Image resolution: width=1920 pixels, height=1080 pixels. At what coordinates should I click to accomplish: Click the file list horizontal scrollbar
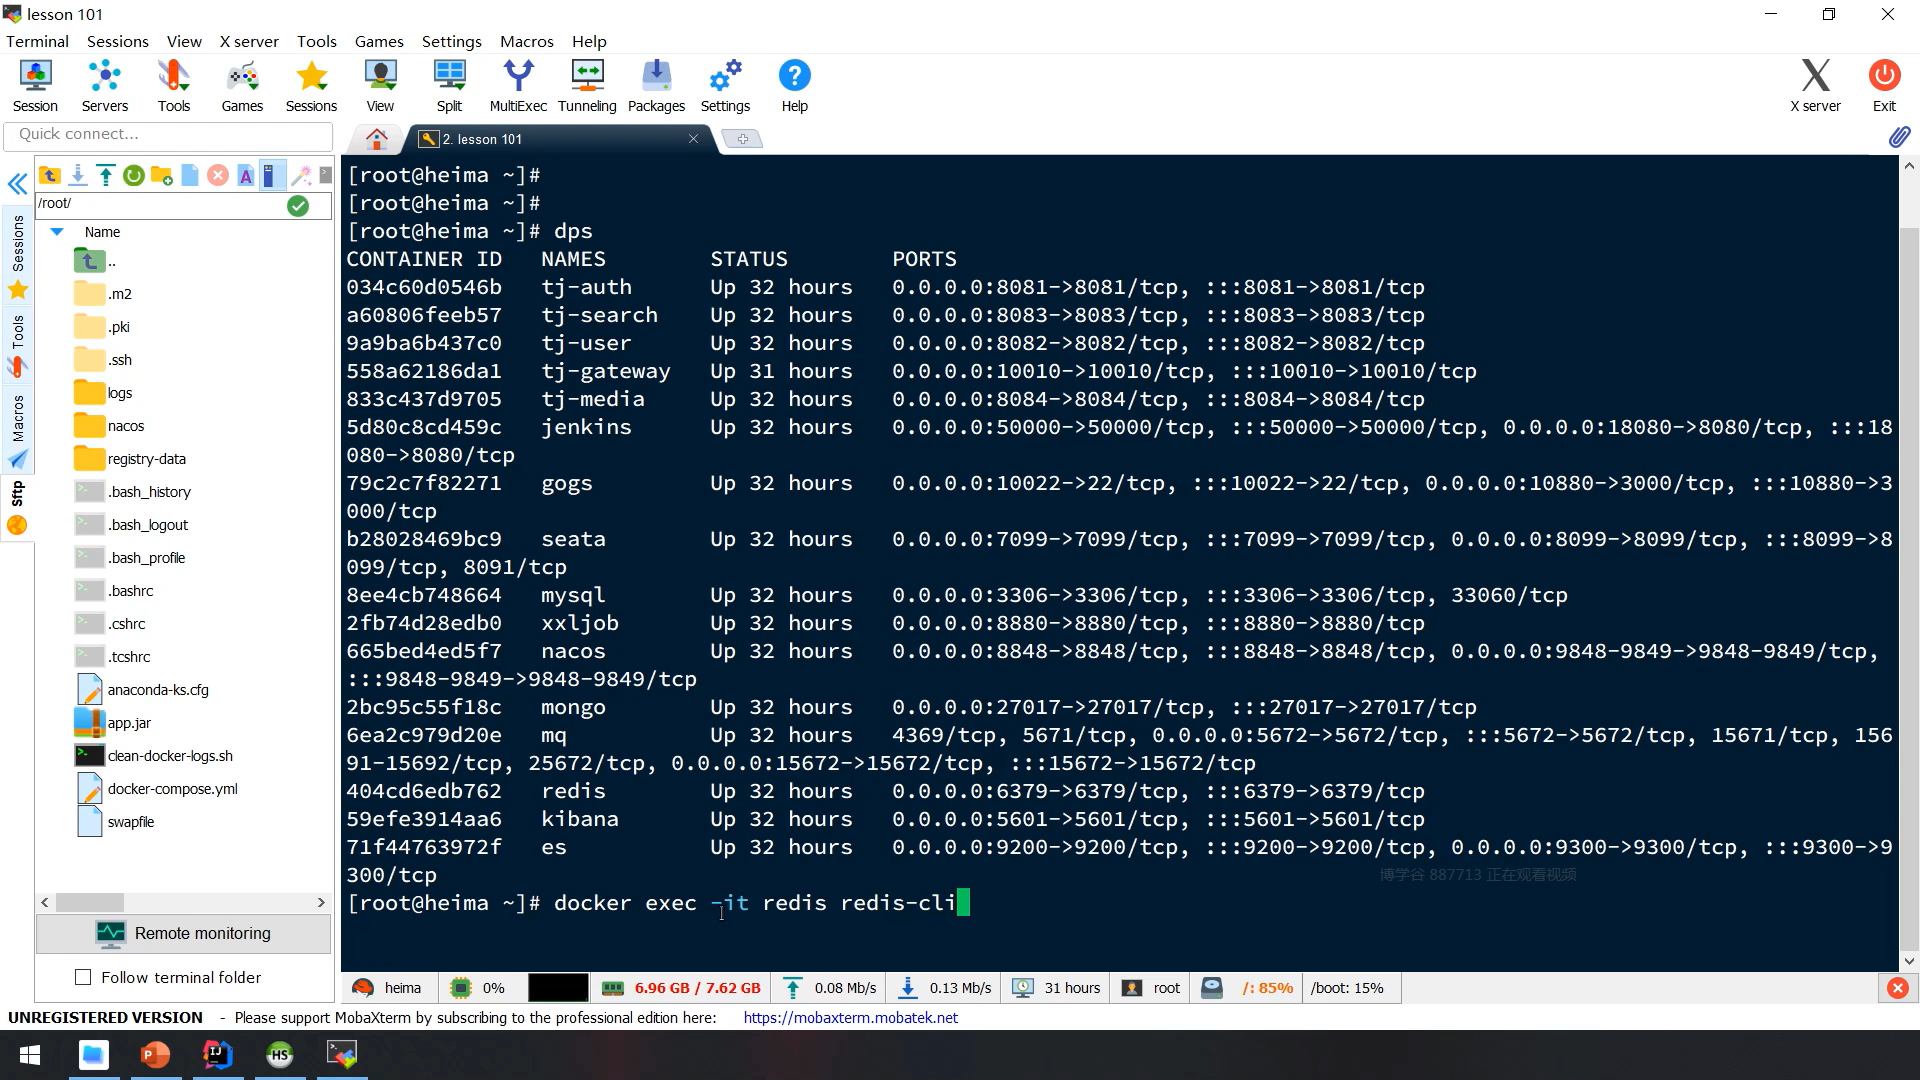tap(90, 902)
